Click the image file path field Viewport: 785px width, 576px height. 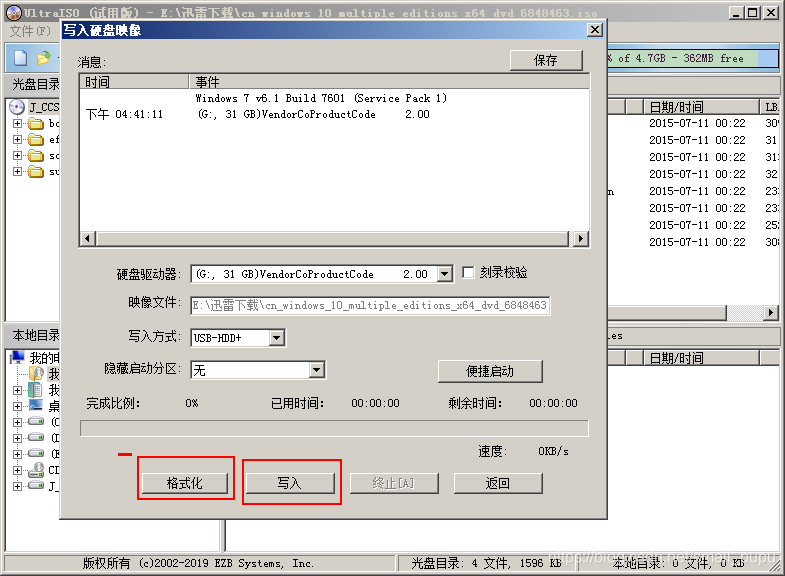point(370,305)
